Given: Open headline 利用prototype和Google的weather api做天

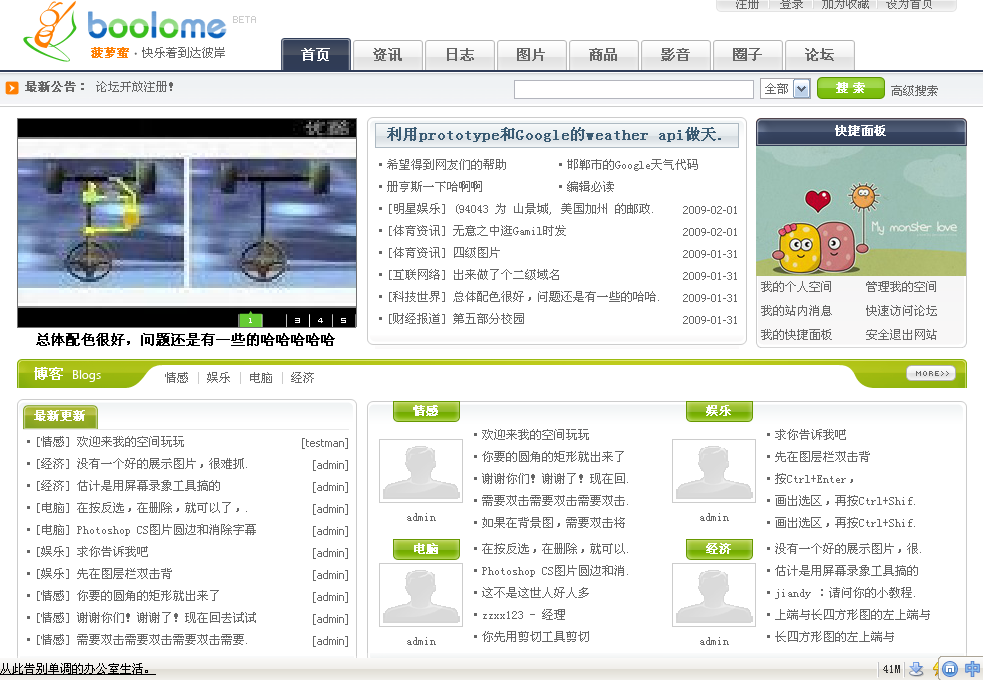Looking at the screenshot, I should [554, 135].
